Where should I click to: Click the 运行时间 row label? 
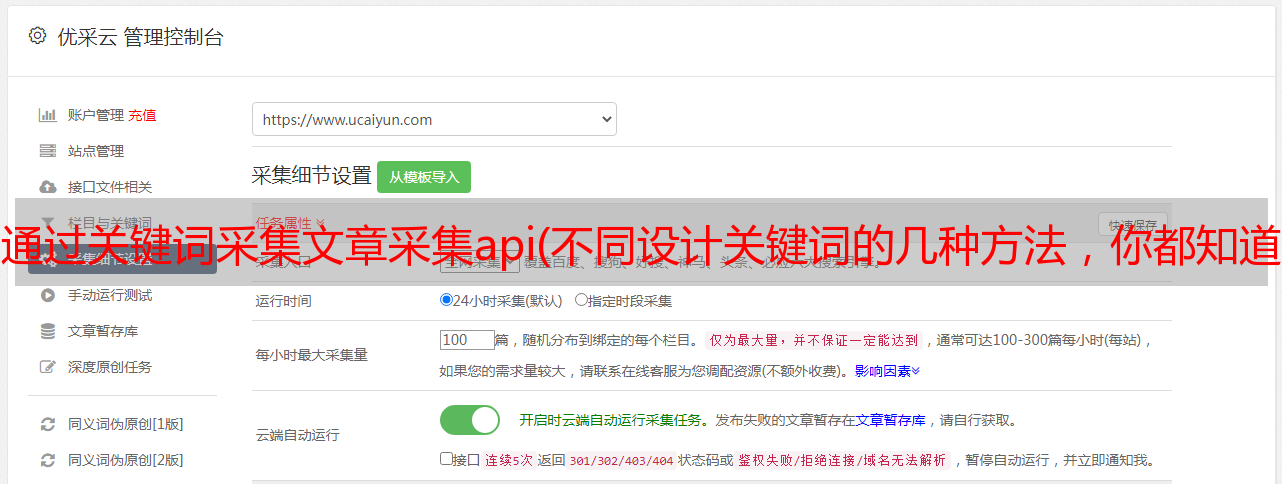(284, 300)
